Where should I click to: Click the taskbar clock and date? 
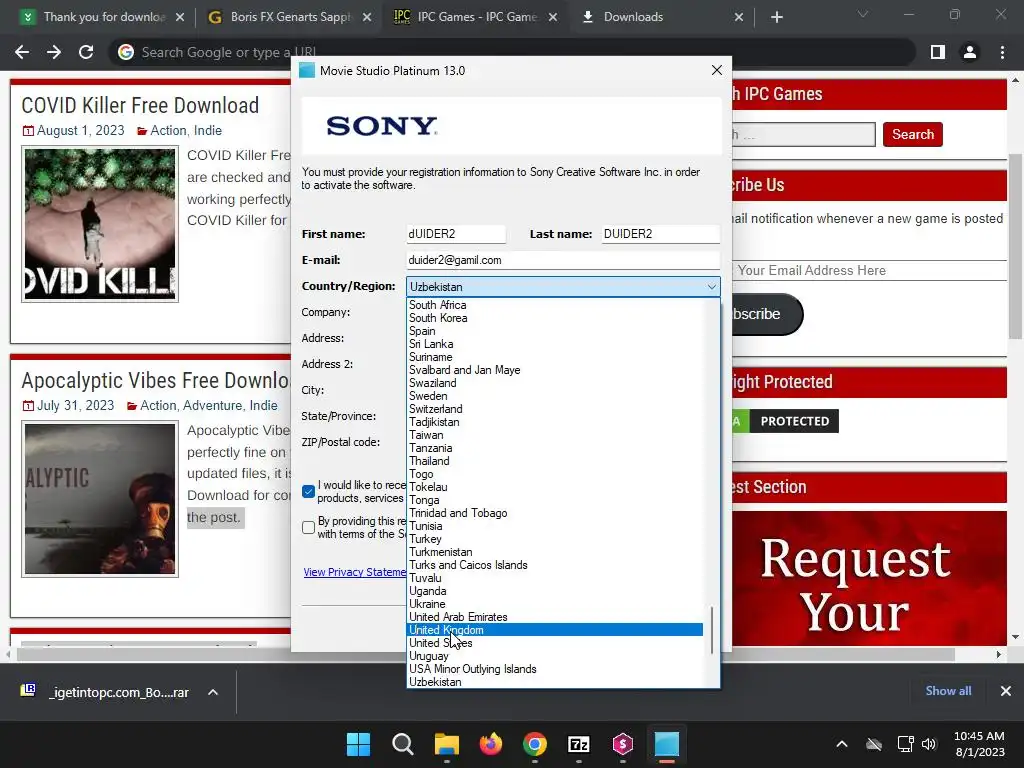coord(979,744)
